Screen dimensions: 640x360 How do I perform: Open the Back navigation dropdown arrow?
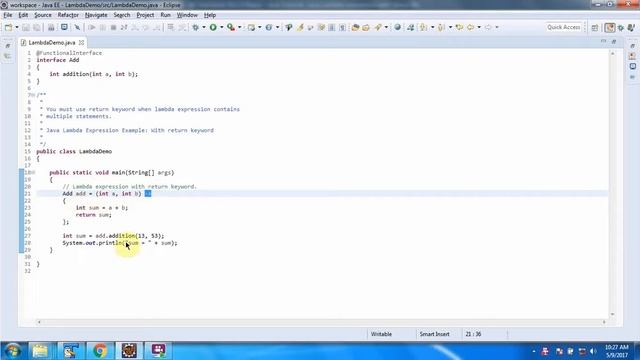point(479,27)
